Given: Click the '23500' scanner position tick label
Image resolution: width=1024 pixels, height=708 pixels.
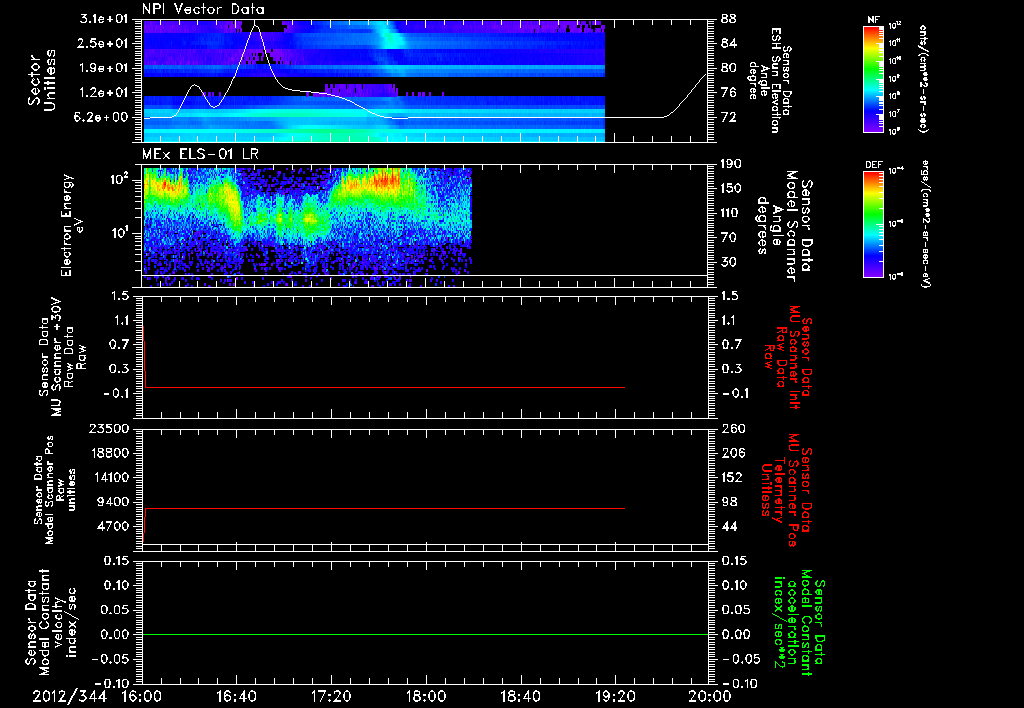Looking at the screenshot, I should click(109, 428).
